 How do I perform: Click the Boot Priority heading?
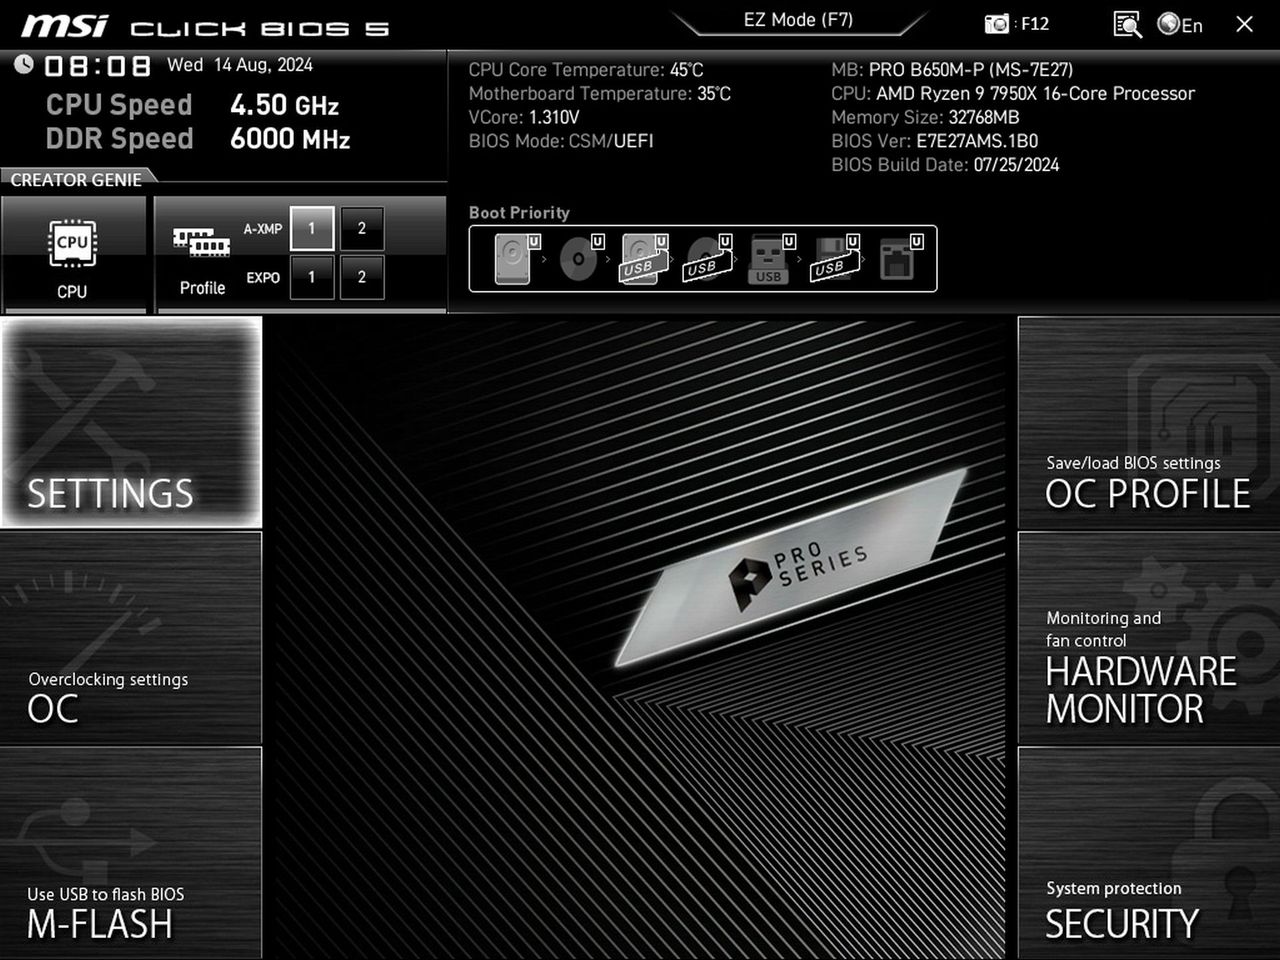coord(519,213)
